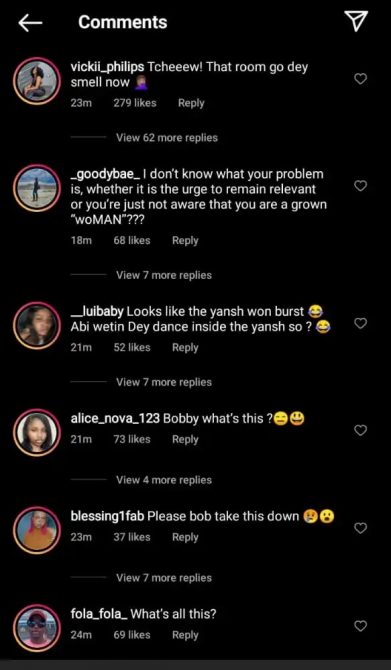This screenshot has width=391, height=670.
Task: Like alice_nova_123's comment with the heart
Action: [361, 430]
